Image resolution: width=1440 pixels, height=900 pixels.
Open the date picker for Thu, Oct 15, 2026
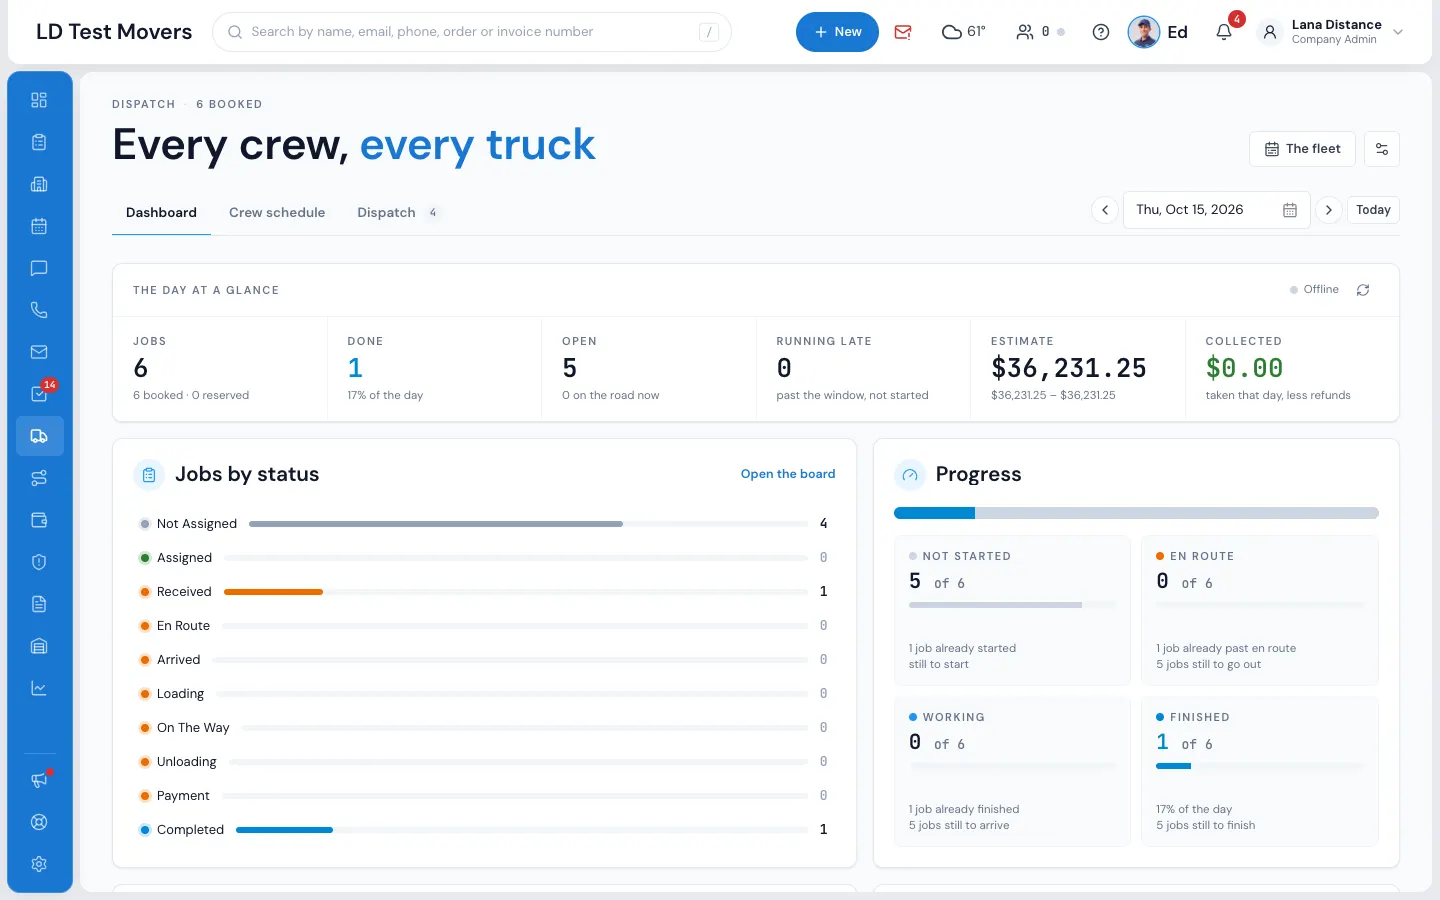point(1217,210)
